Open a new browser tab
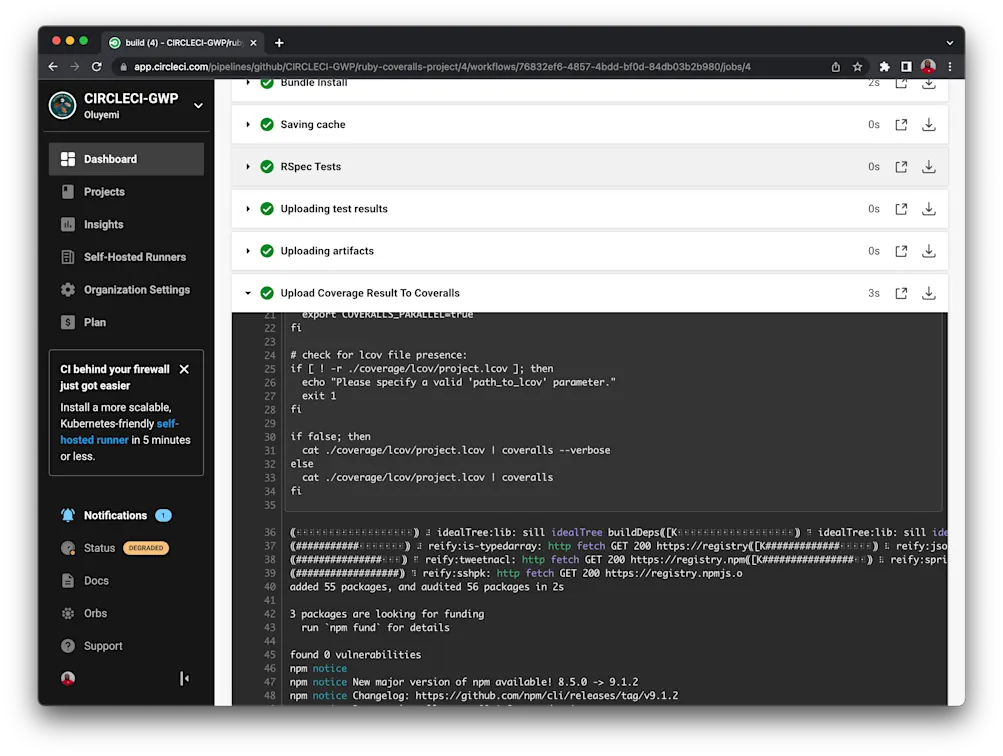Screen dimensions: 1003x756 [279, 43]
